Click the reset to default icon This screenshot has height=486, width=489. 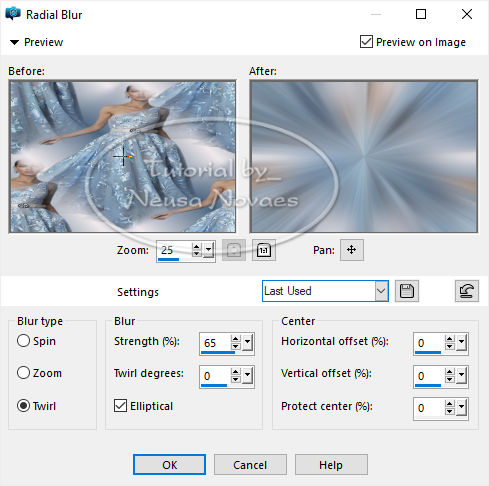click(x=467, y=291)
